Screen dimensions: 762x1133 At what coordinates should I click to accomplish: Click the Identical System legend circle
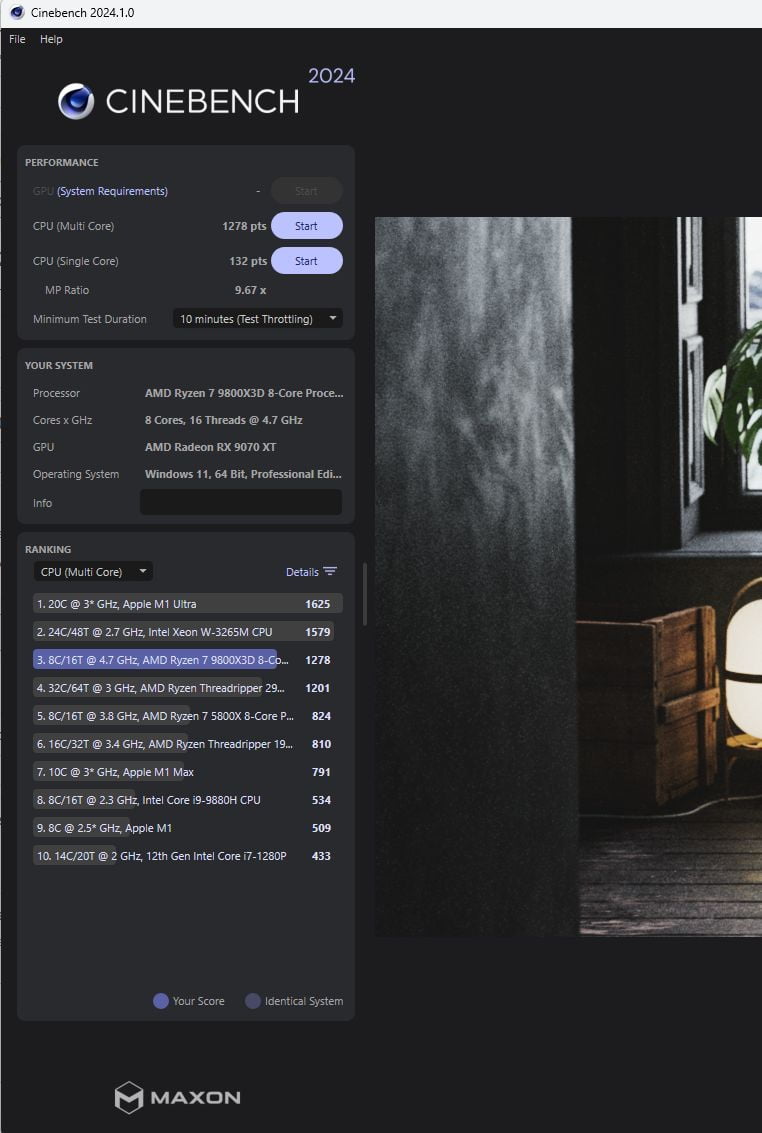253,1001
